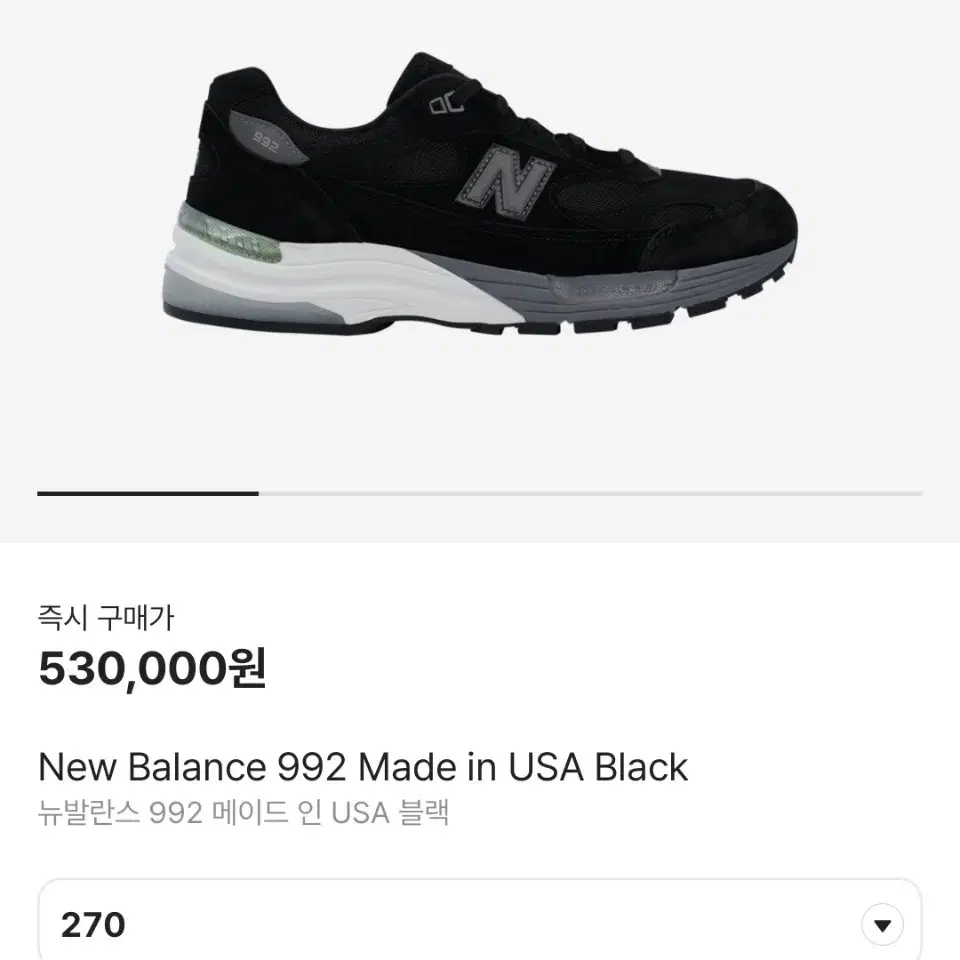Click the 즉시 구매가 label
960x960 pixels.
pyautogui.click(x=105, y=619)
